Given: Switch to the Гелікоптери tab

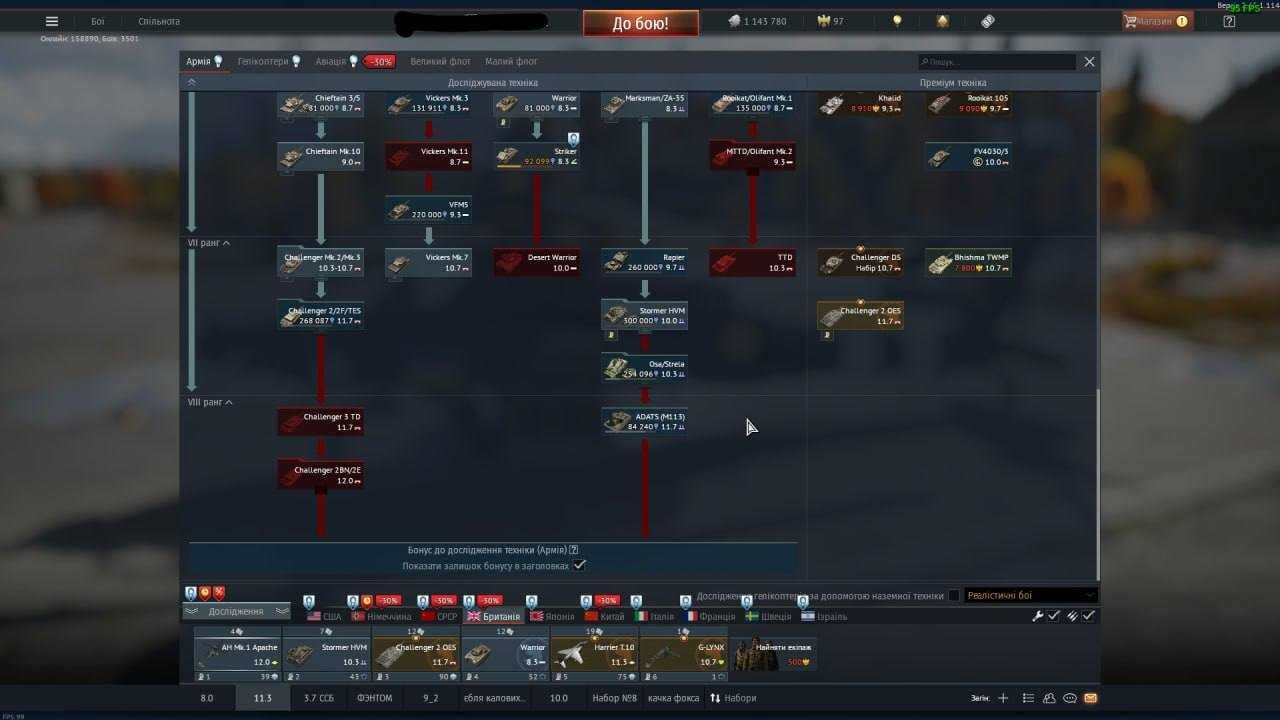Looking at the screenshot, I should (x=269, y=61).
